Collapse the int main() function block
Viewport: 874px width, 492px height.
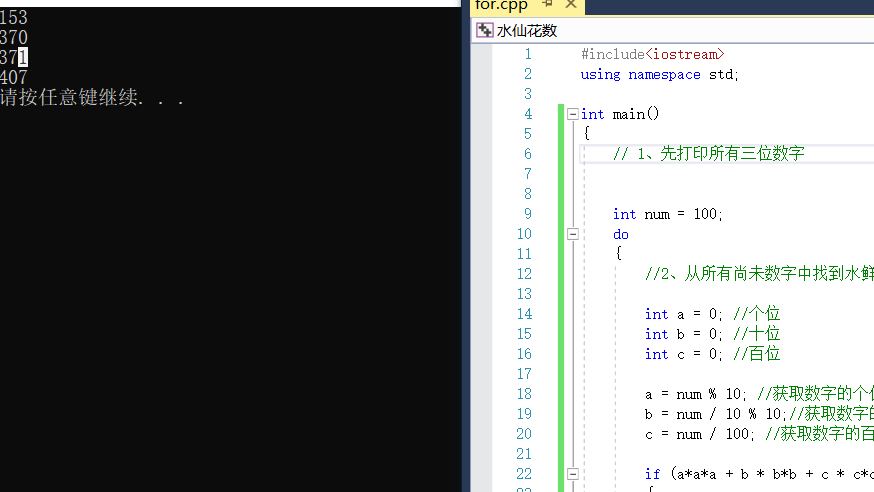pos(572,114)
